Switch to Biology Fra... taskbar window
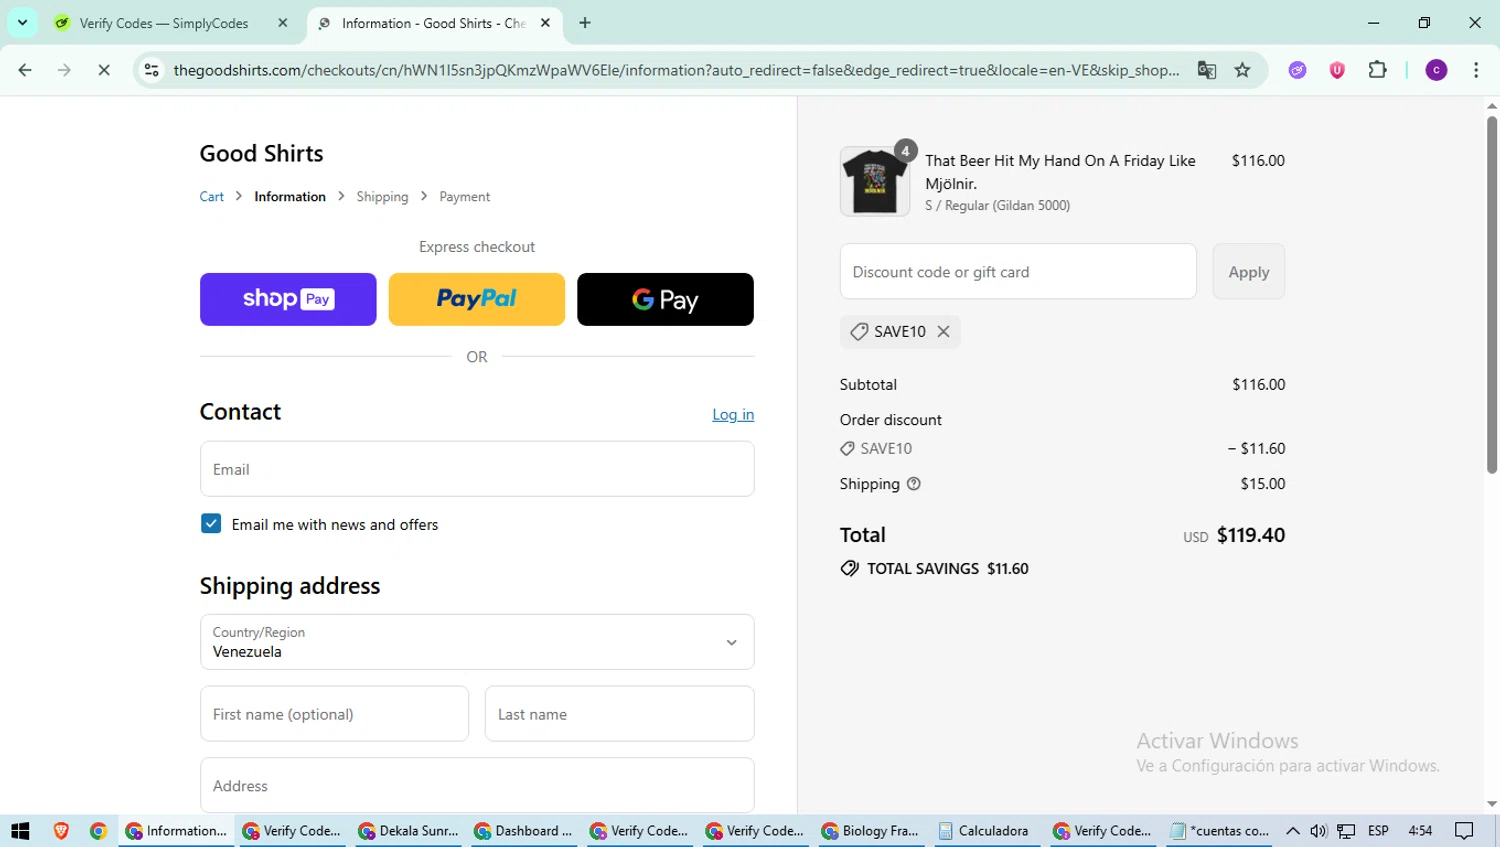 [x=872, y=831]
